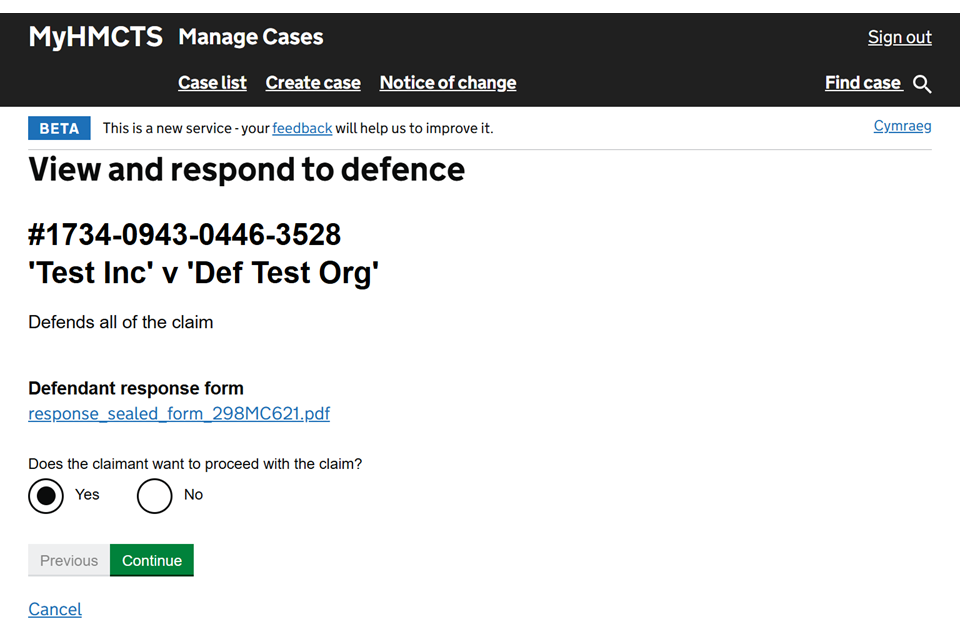Click the Cancel link
This screenshot has width=960, height=640.
(x=55, y=609)
